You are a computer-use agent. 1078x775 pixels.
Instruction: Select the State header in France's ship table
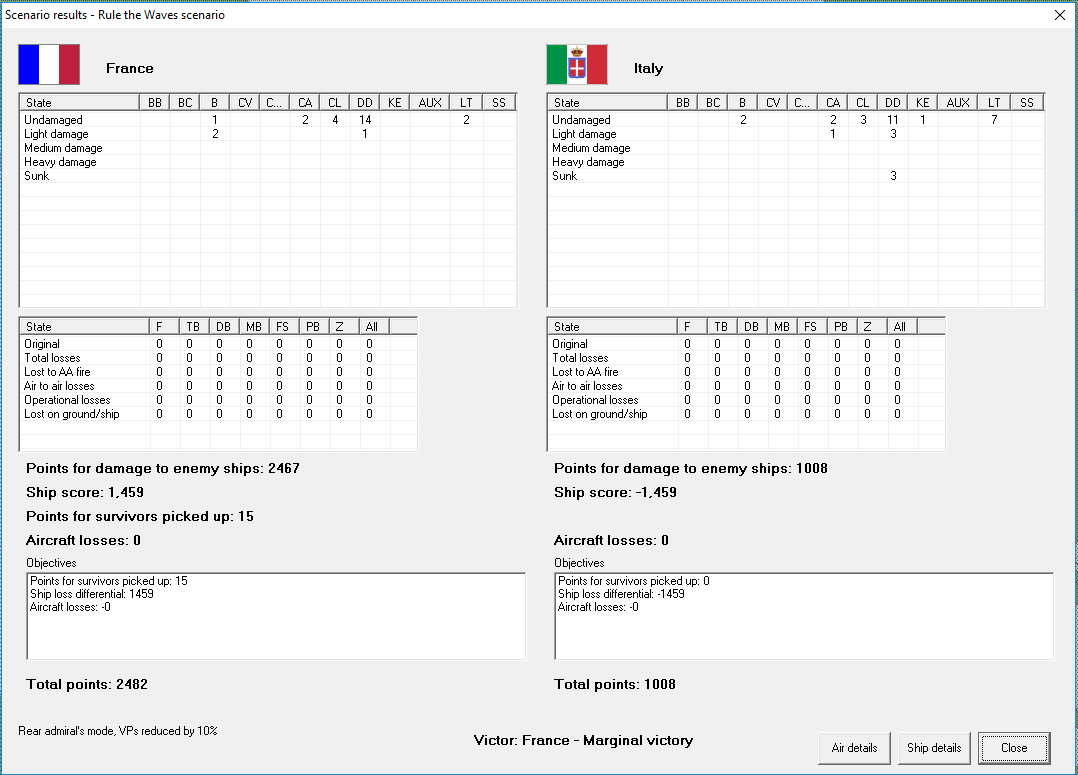click(79, 103)
